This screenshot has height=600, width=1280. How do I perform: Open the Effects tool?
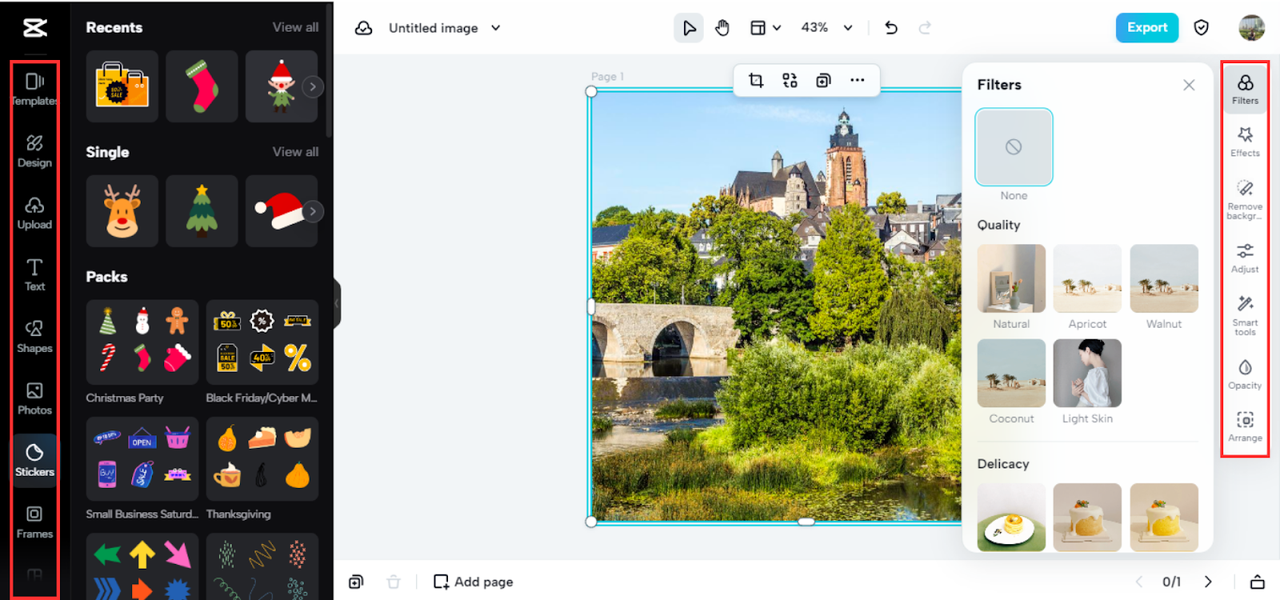click(1245, 142)
